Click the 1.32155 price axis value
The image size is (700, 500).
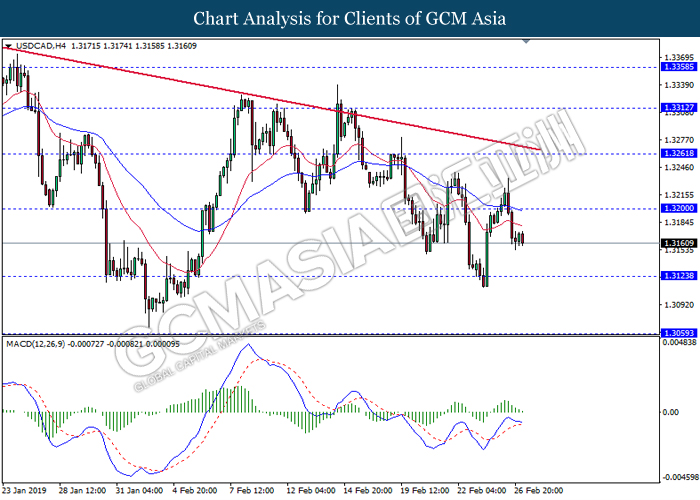679,195
